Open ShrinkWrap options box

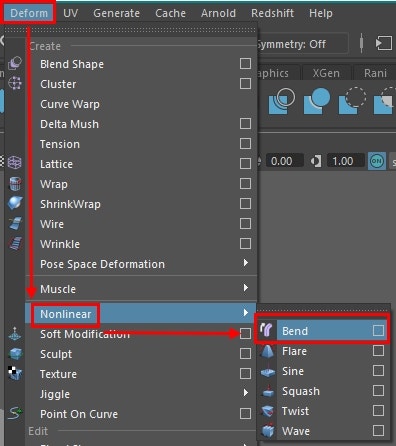point(245,204)
